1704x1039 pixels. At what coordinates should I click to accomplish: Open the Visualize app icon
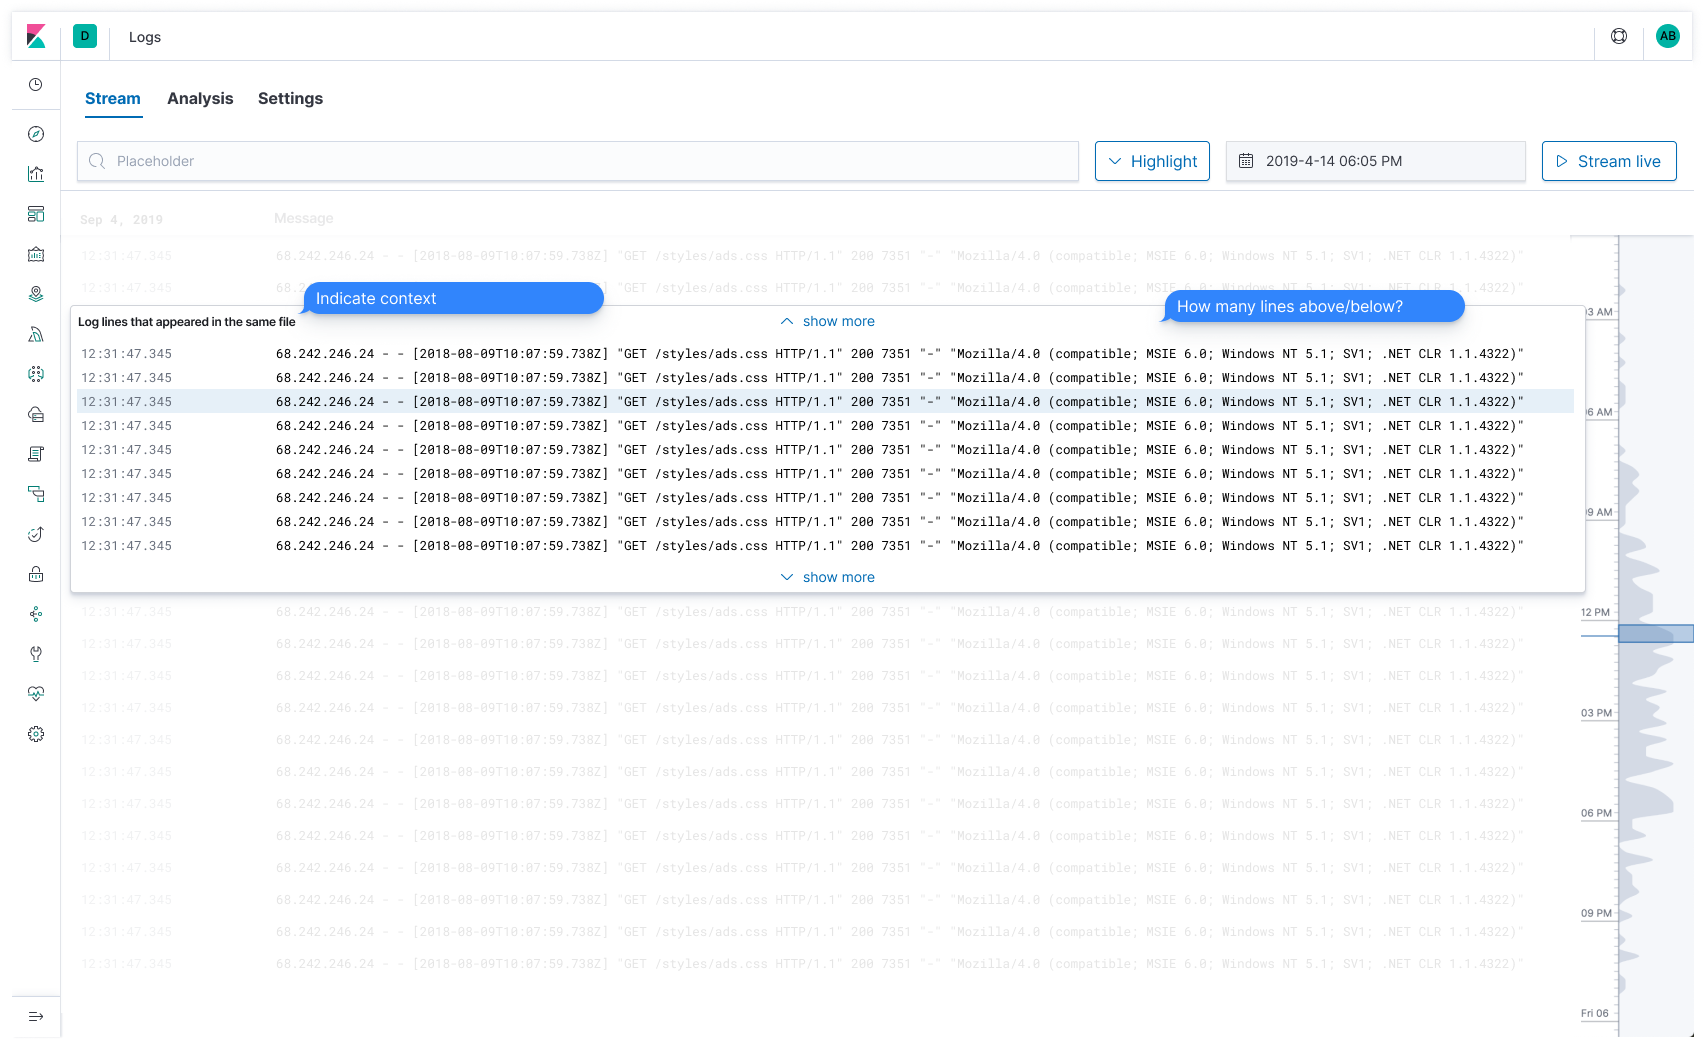(36, 174)
